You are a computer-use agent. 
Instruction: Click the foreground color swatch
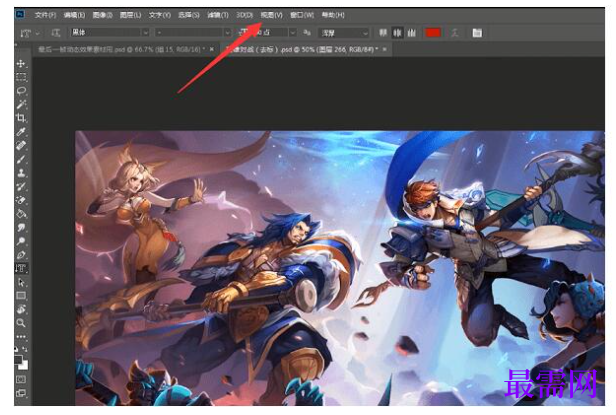tap(18, 359)
